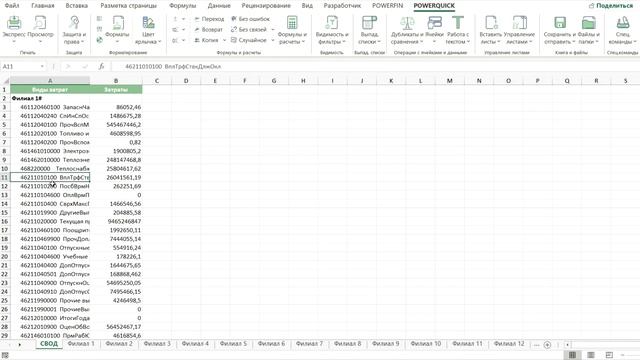
Task: Click the select-all corner of the sheet
Action: pyautogui.click(x=5, y=81)
